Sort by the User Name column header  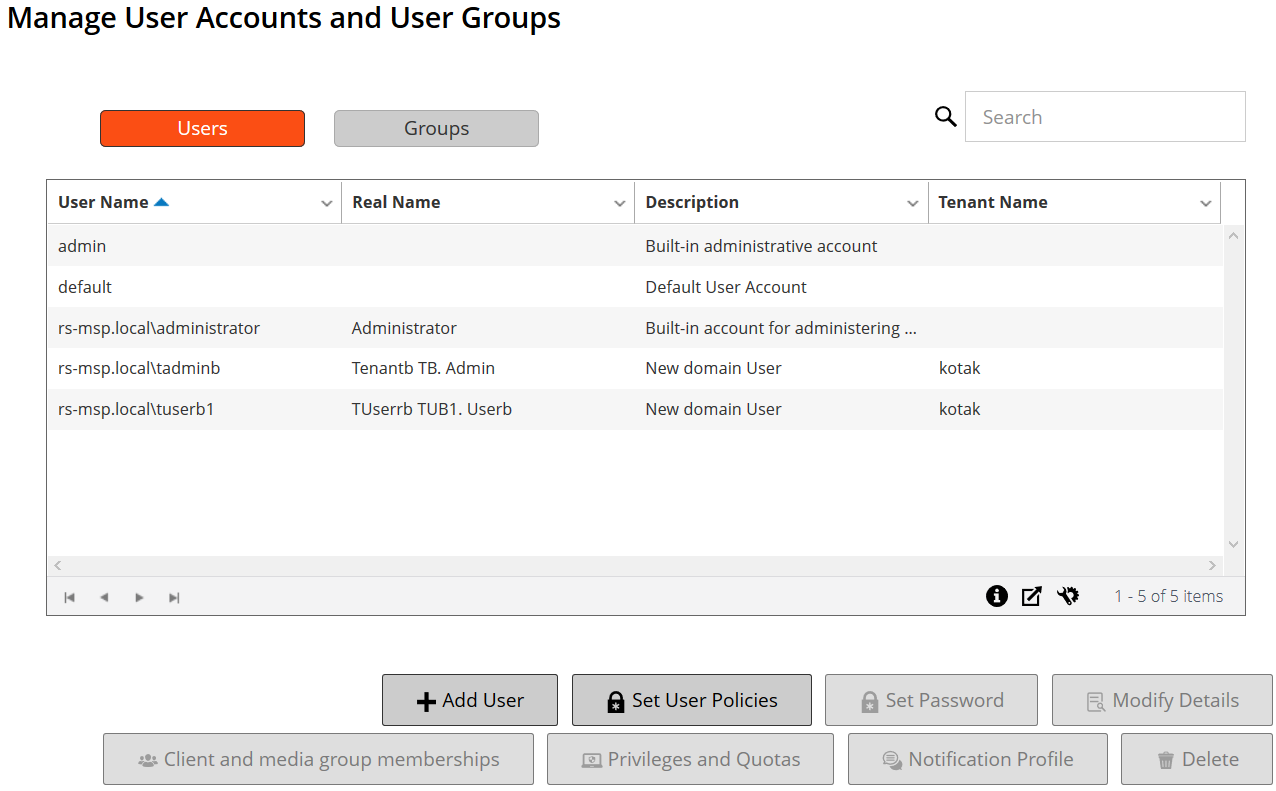103,202
